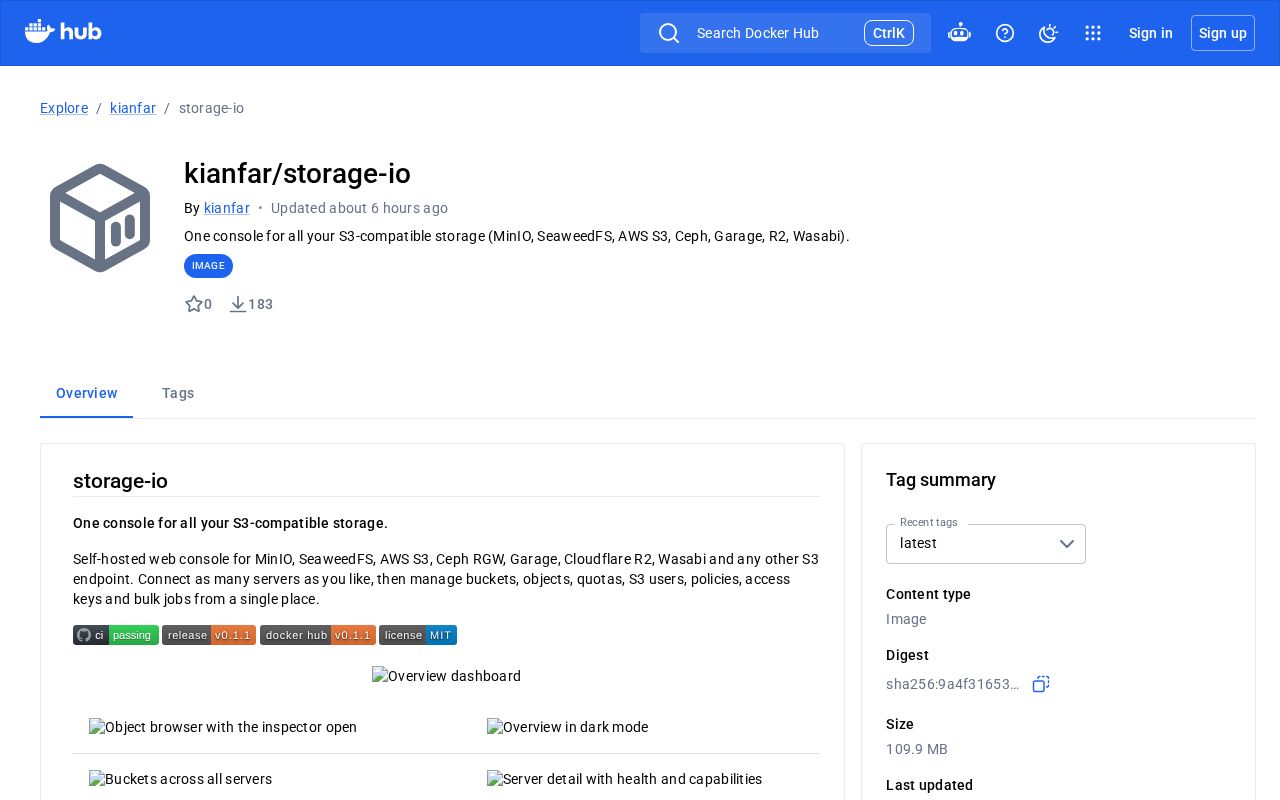Expand the Recent tags dropdown showing latest
1280x800 pixels.
tap(986, 544)
